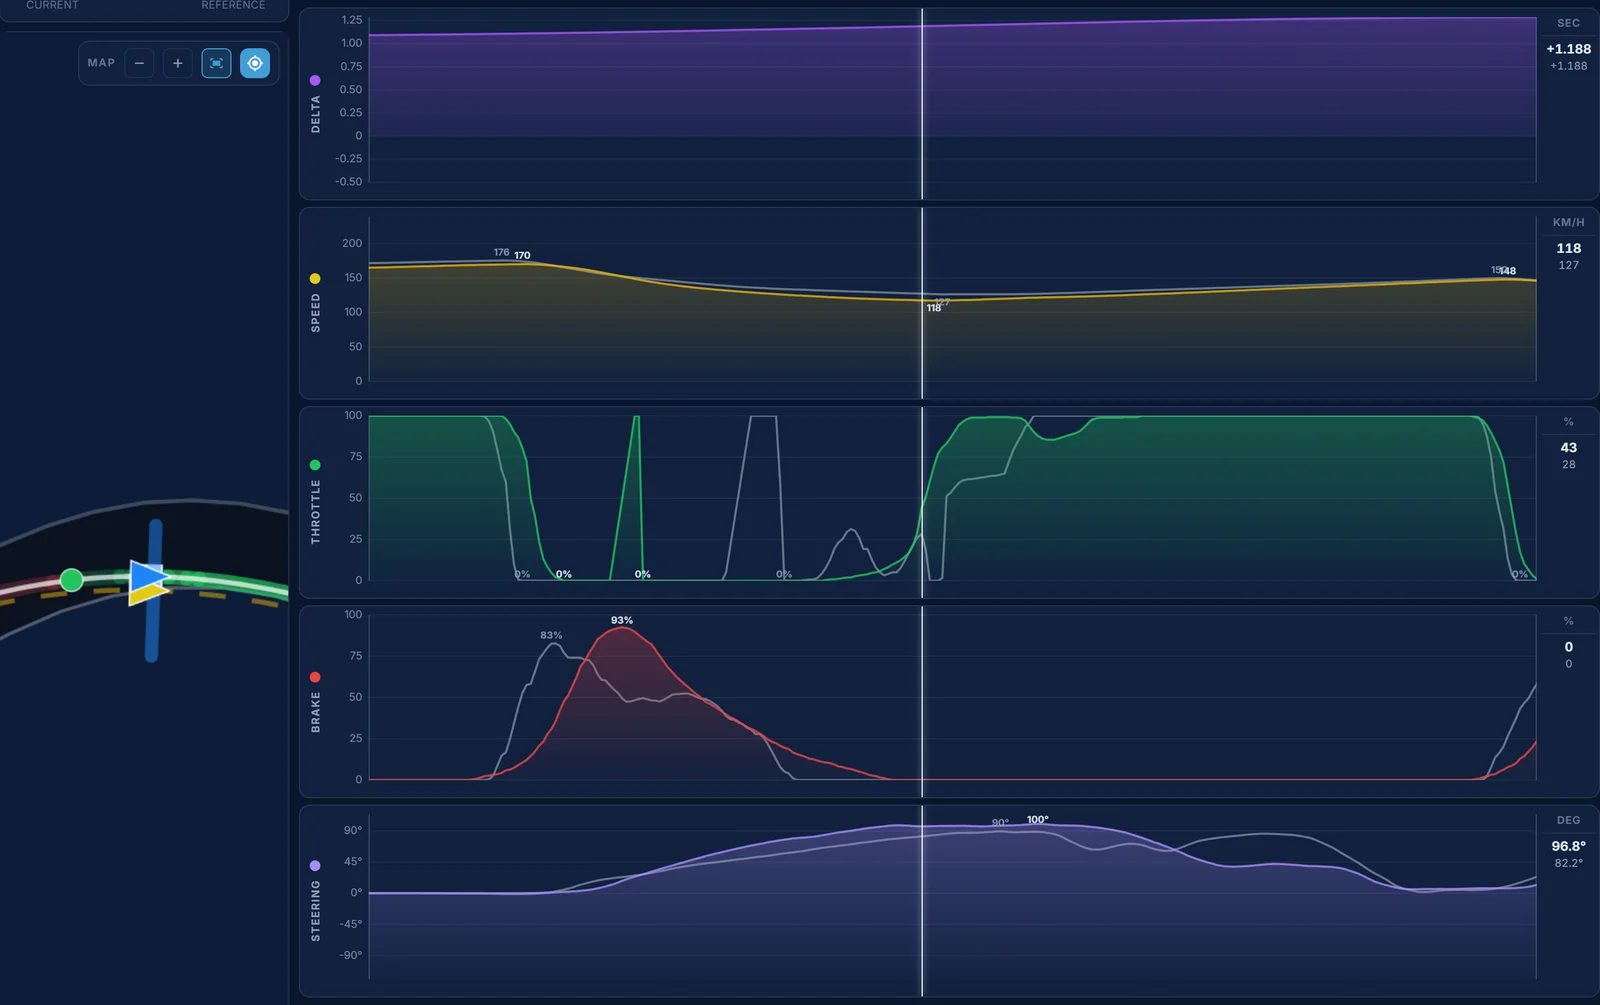Click the DELTA axis title
This screenshot has width=1600, height=1005.
coord(316,114)
